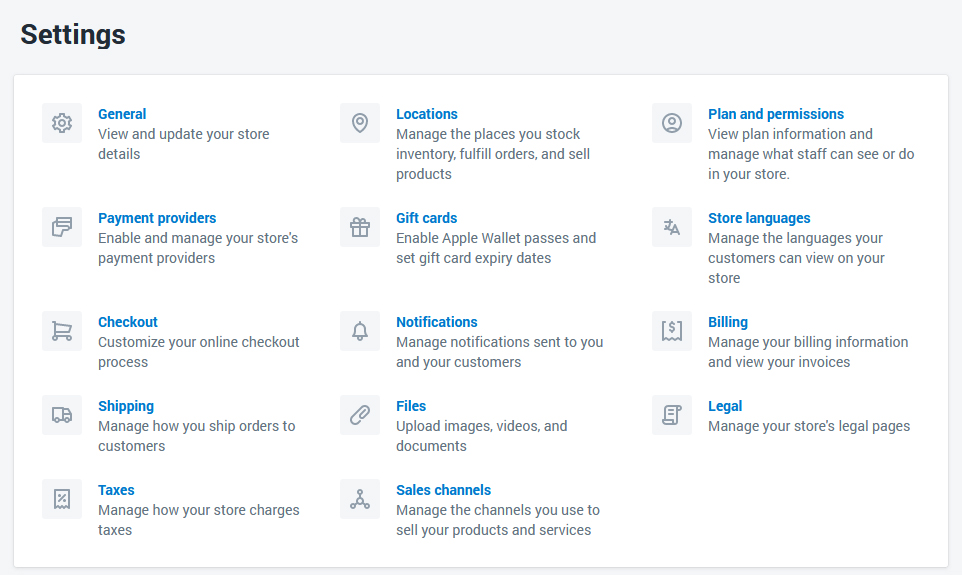Image resolution: width=962 pixels, height=575 pixels.
Task: Click the Notifications bell icon
Action: (x=360, y=331)
